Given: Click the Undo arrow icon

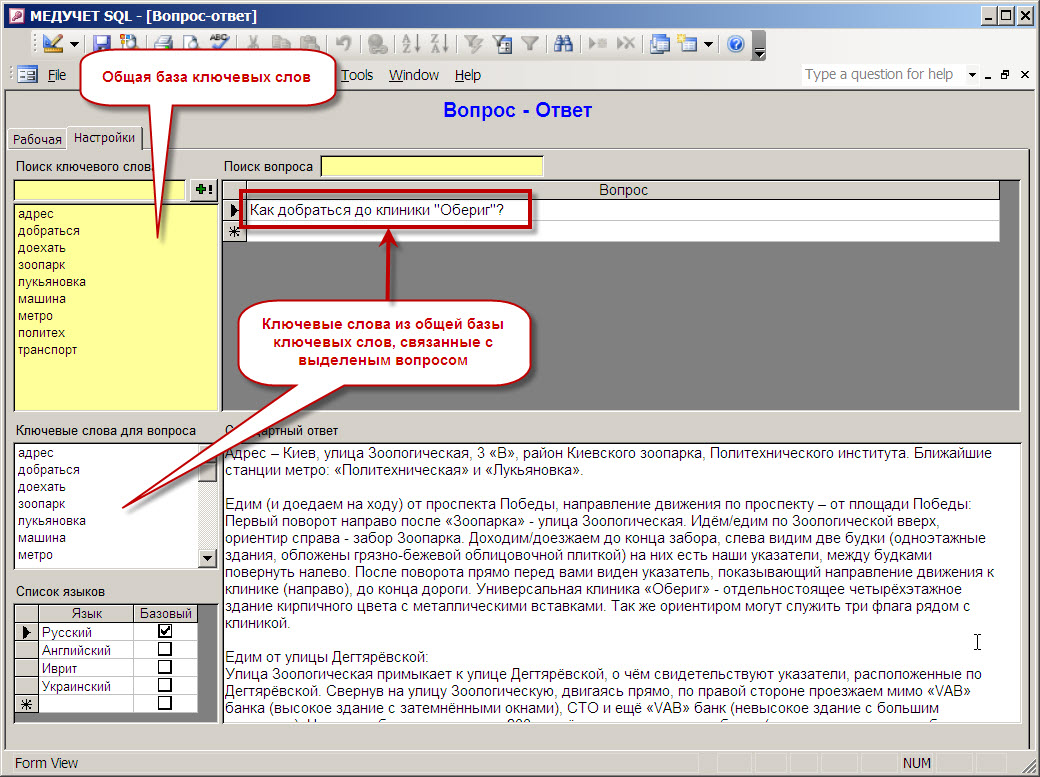Looking at the screenshot, I should [343, 44].
